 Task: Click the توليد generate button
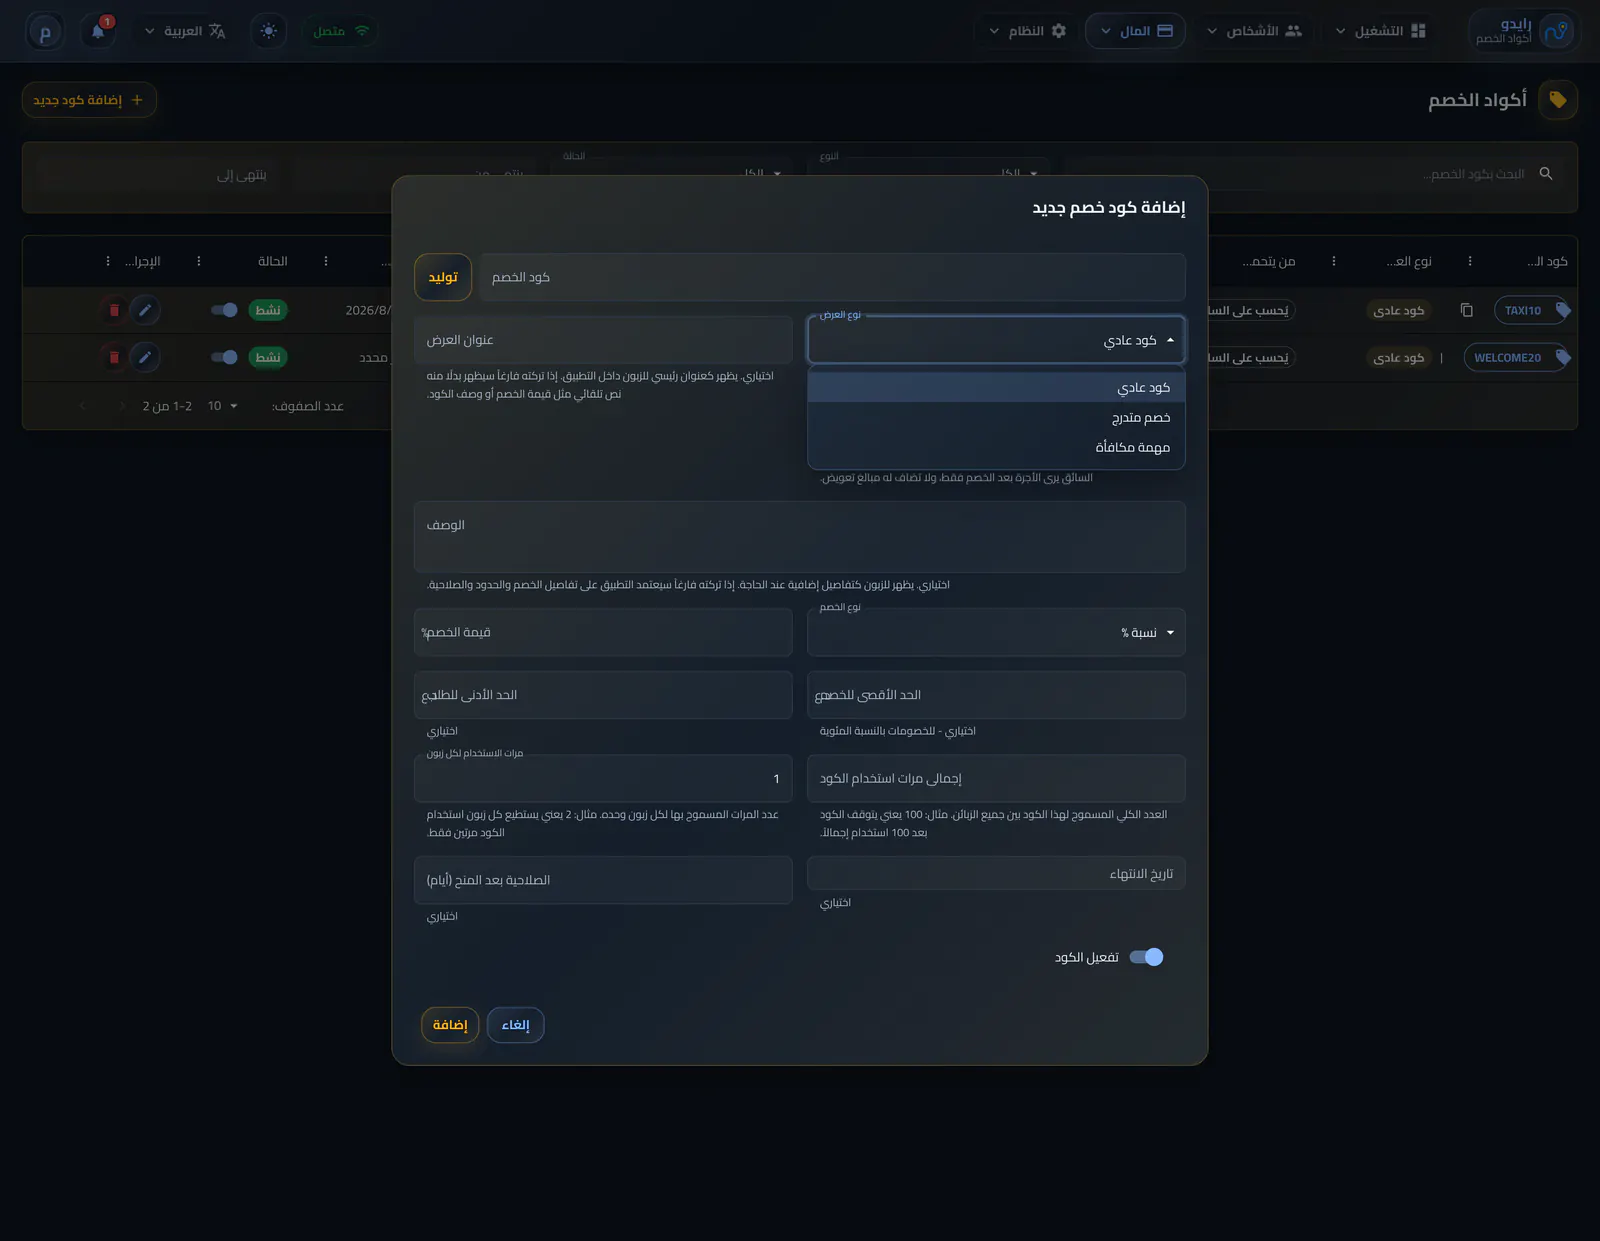pos(443,277)
